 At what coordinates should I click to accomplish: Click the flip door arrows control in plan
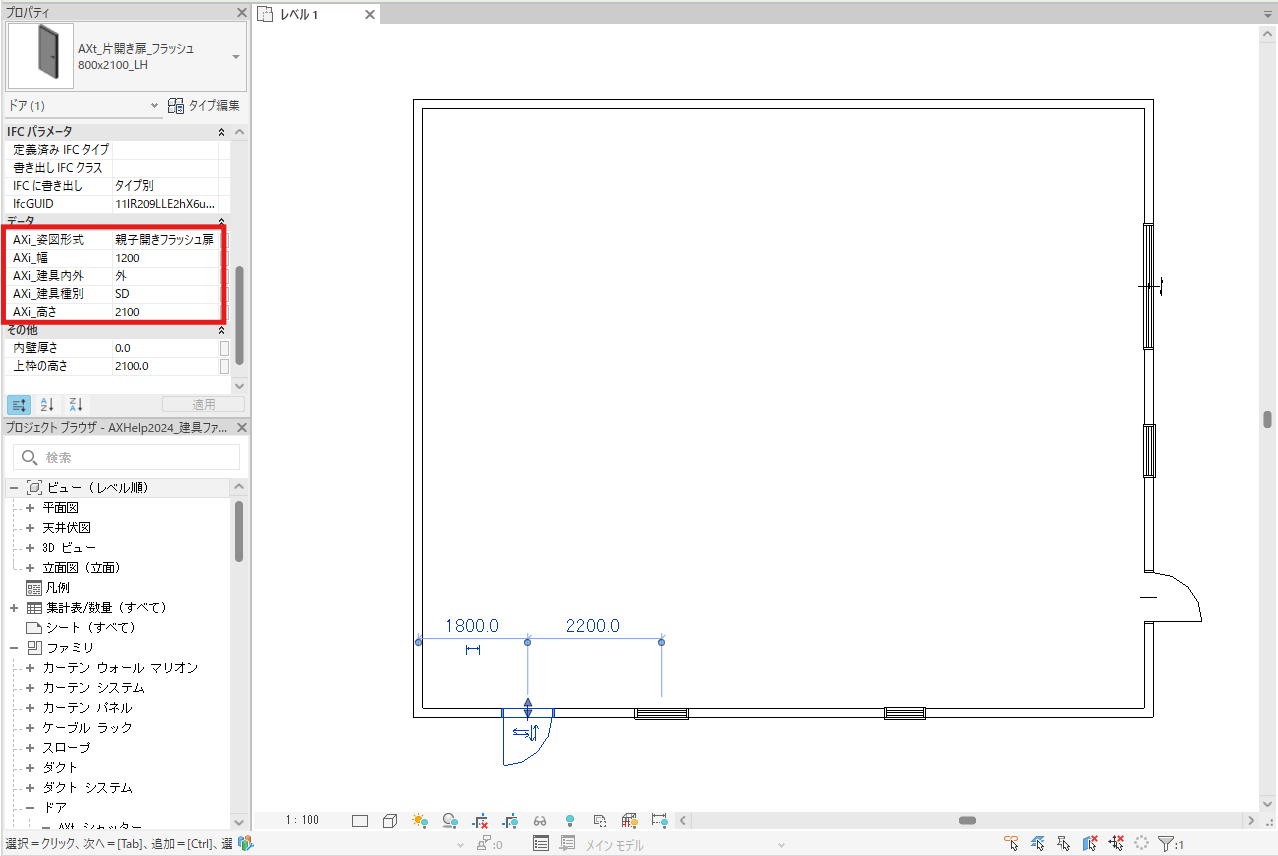click(x=527, y=732)
